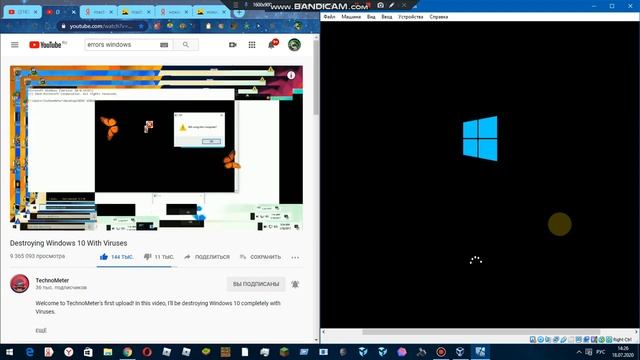This screenshot has height=360, width=640.
Task: Switch to the fourth browser tab with picture icon
Action: (x=136, y=12)
